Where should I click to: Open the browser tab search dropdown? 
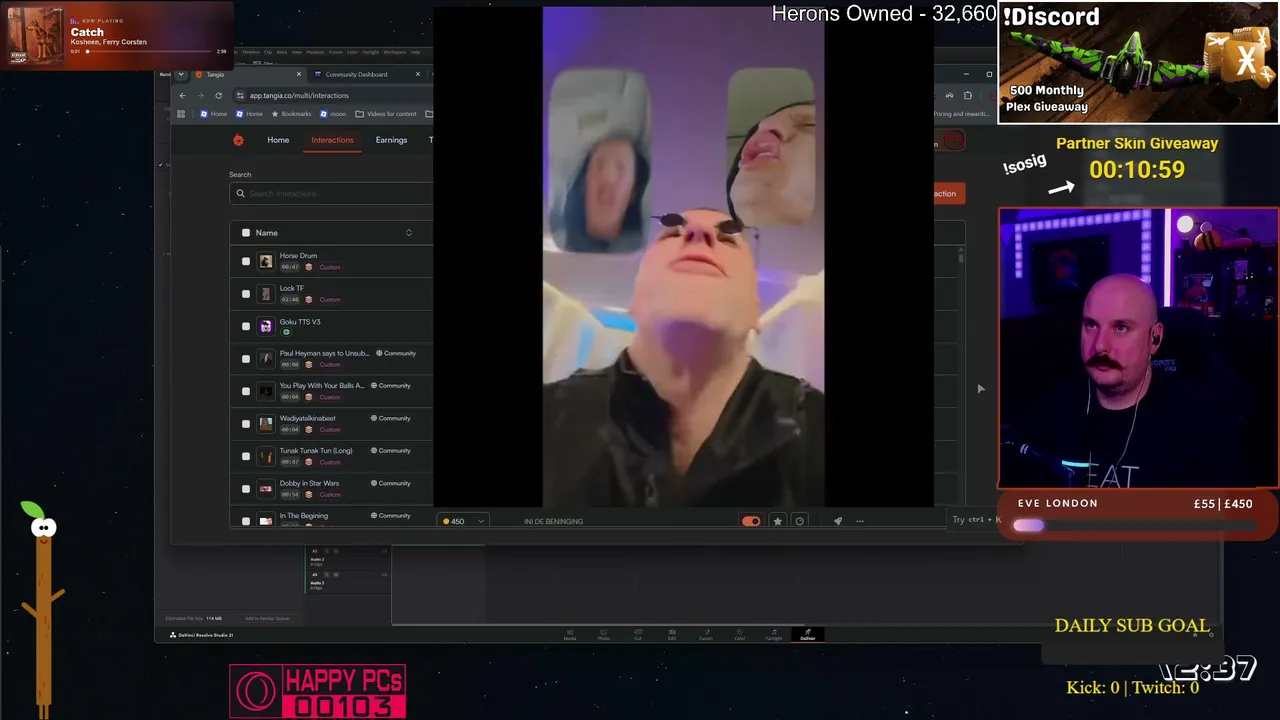[x=181, y=74]
